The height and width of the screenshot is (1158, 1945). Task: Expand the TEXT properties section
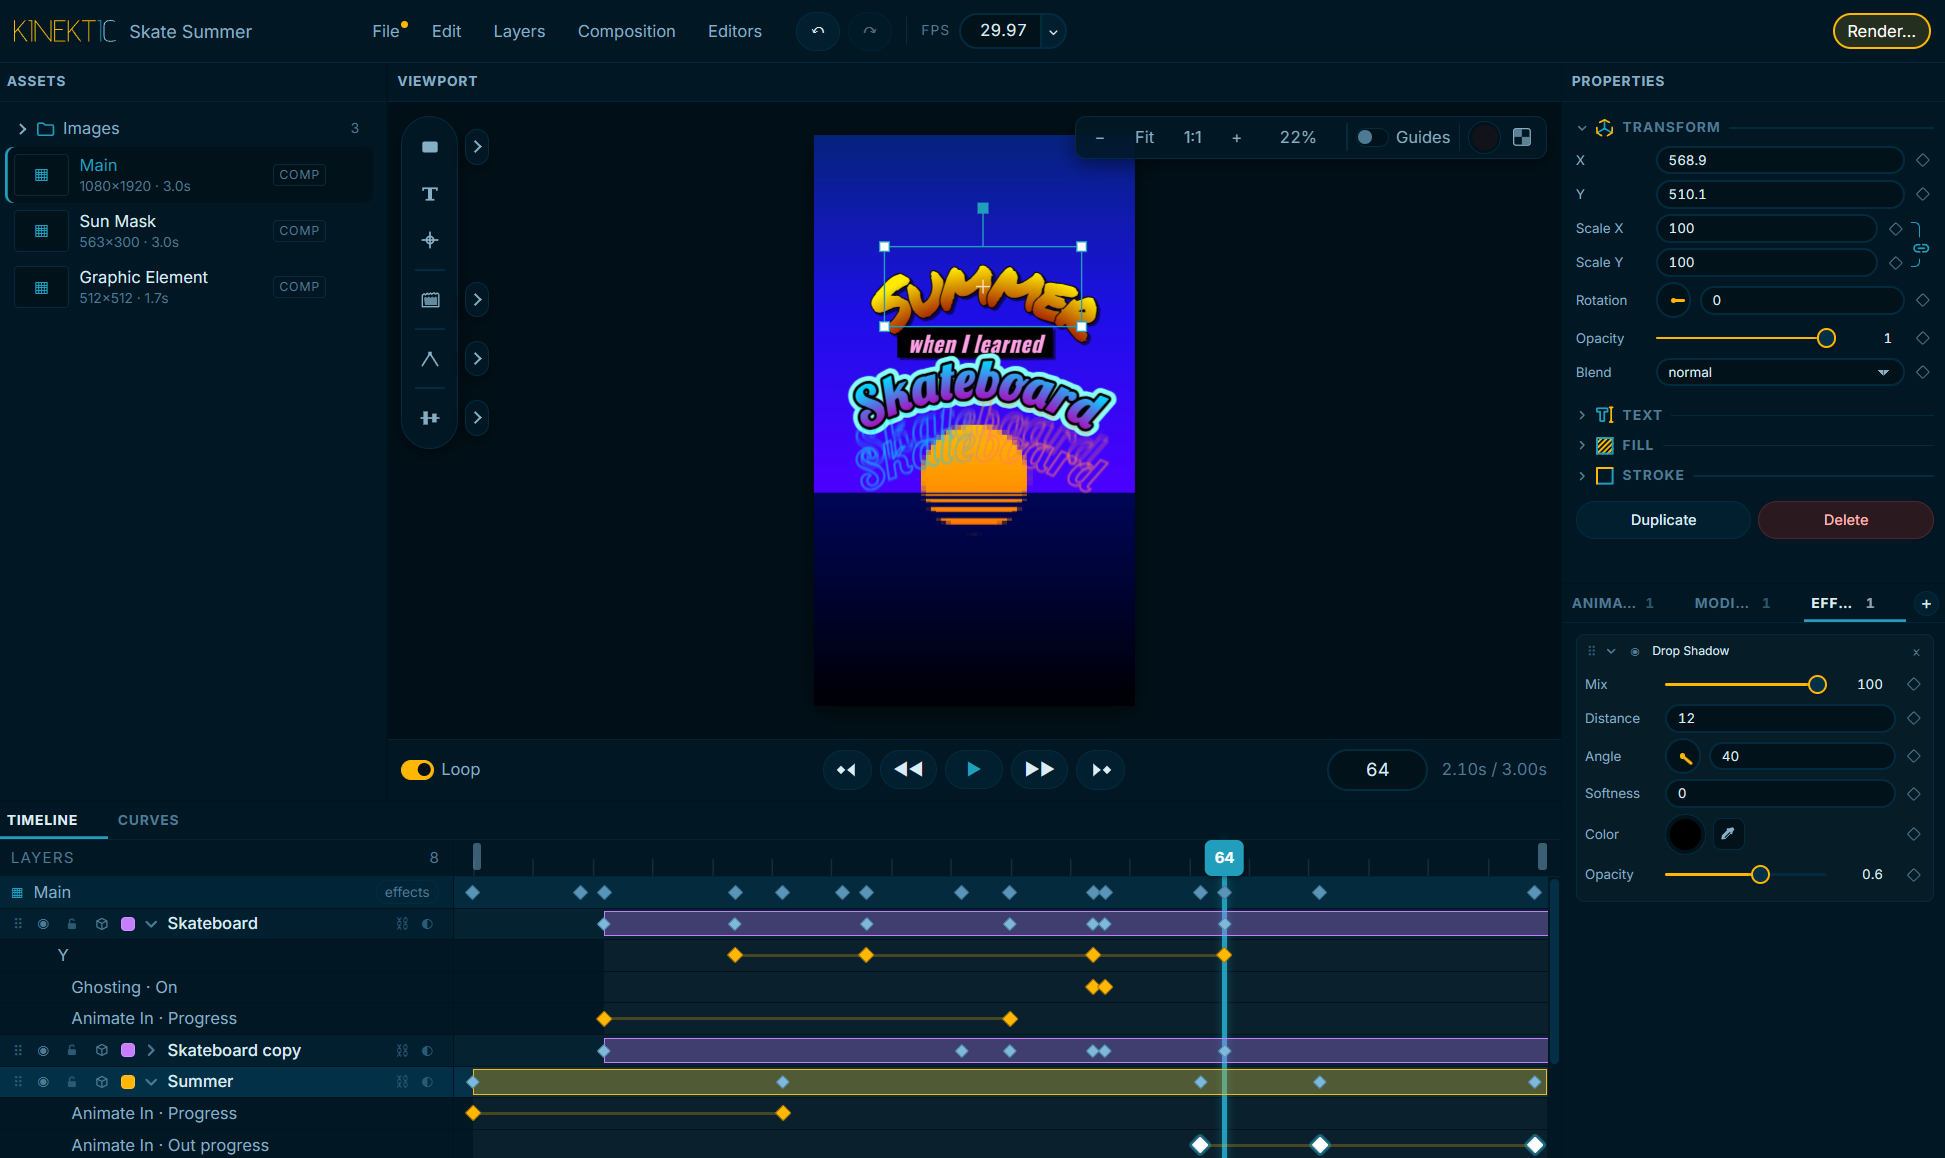point(1582,415)
